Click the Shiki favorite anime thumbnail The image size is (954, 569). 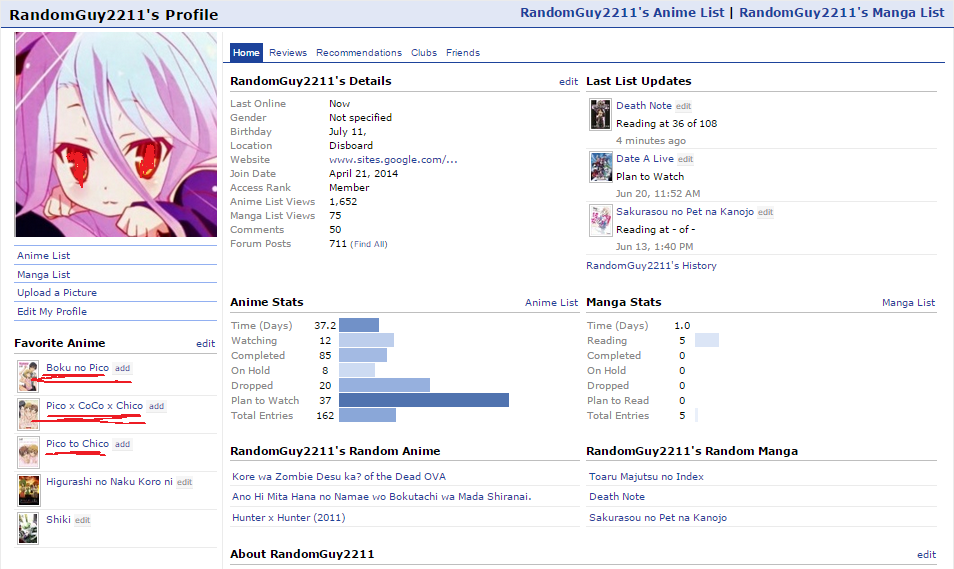28,528
